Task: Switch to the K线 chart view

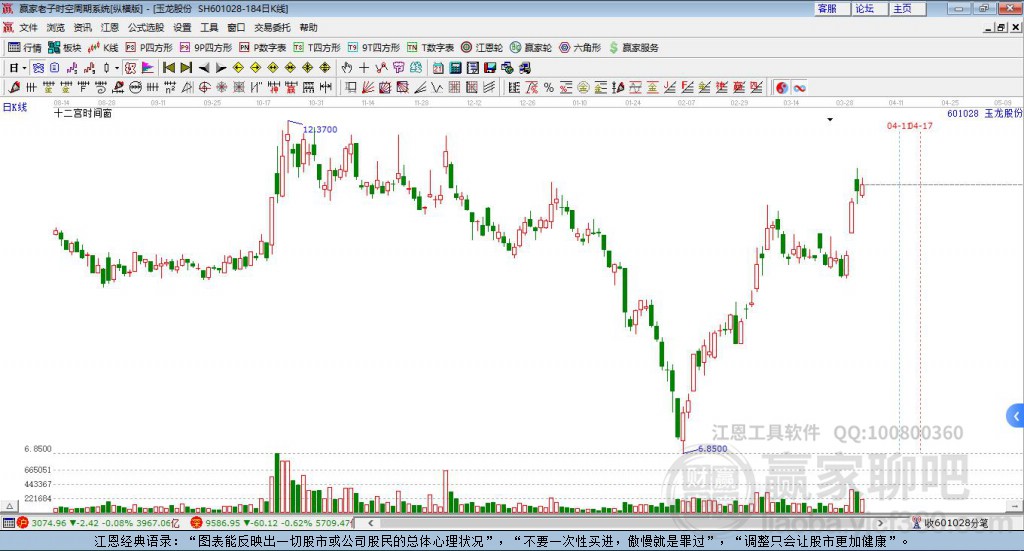Action: (103, 48)
